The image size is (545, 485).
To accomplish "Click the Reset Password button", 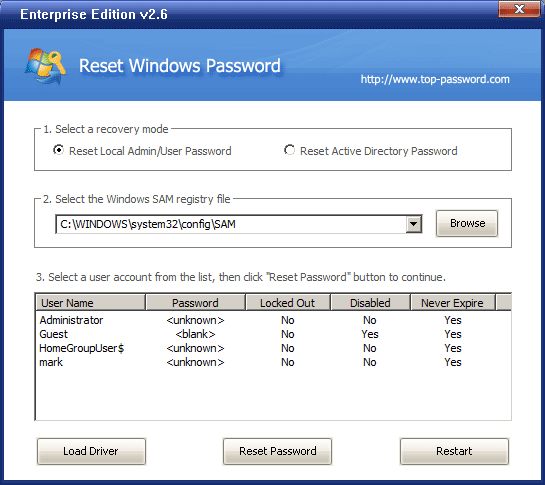I will [x=277, y=451].
